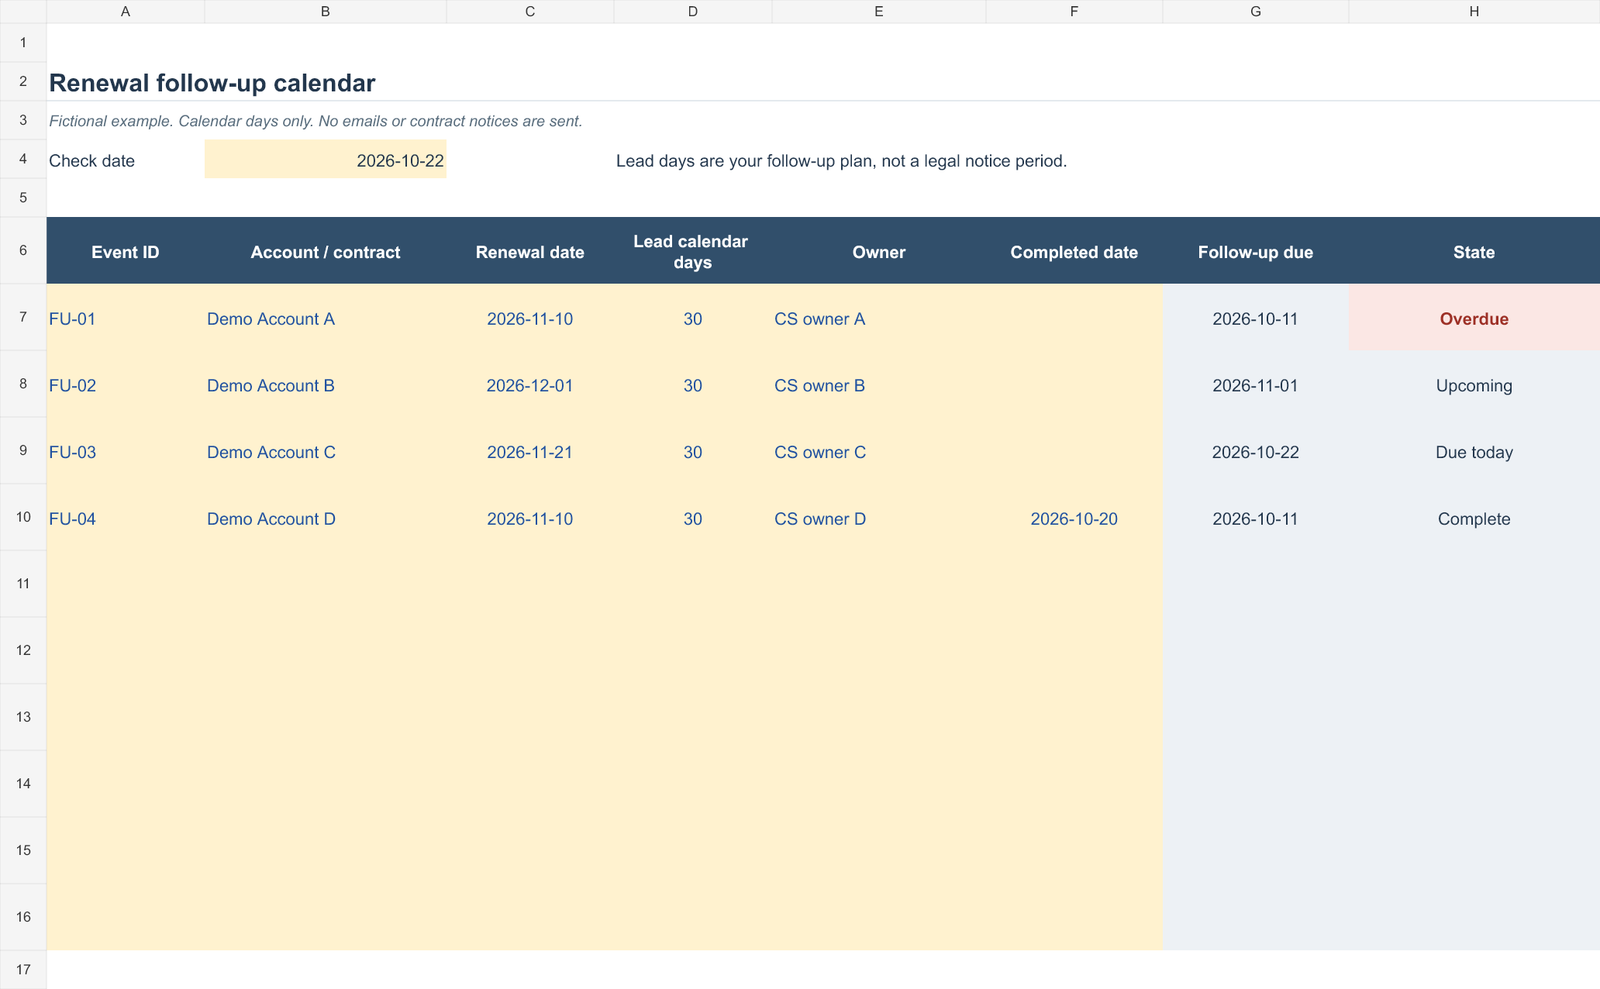This screenshot has height=989, width=1600.
Task: Select row header 17
Action: click(23, 969)
